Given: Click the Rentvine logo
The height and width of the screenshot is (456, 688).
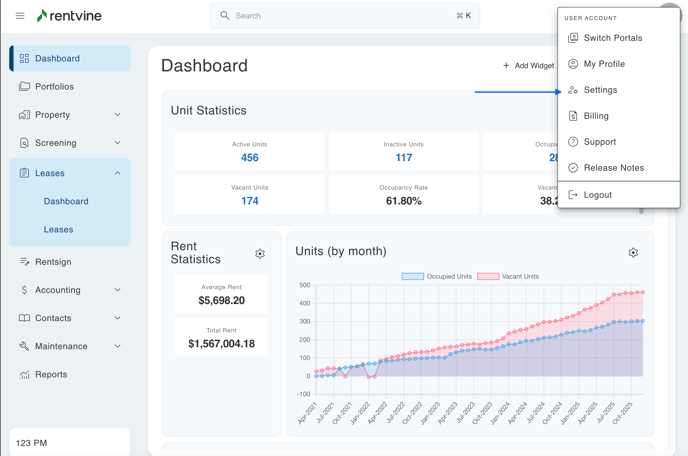Looking at the screenshot, I should (x=69, y=16).
